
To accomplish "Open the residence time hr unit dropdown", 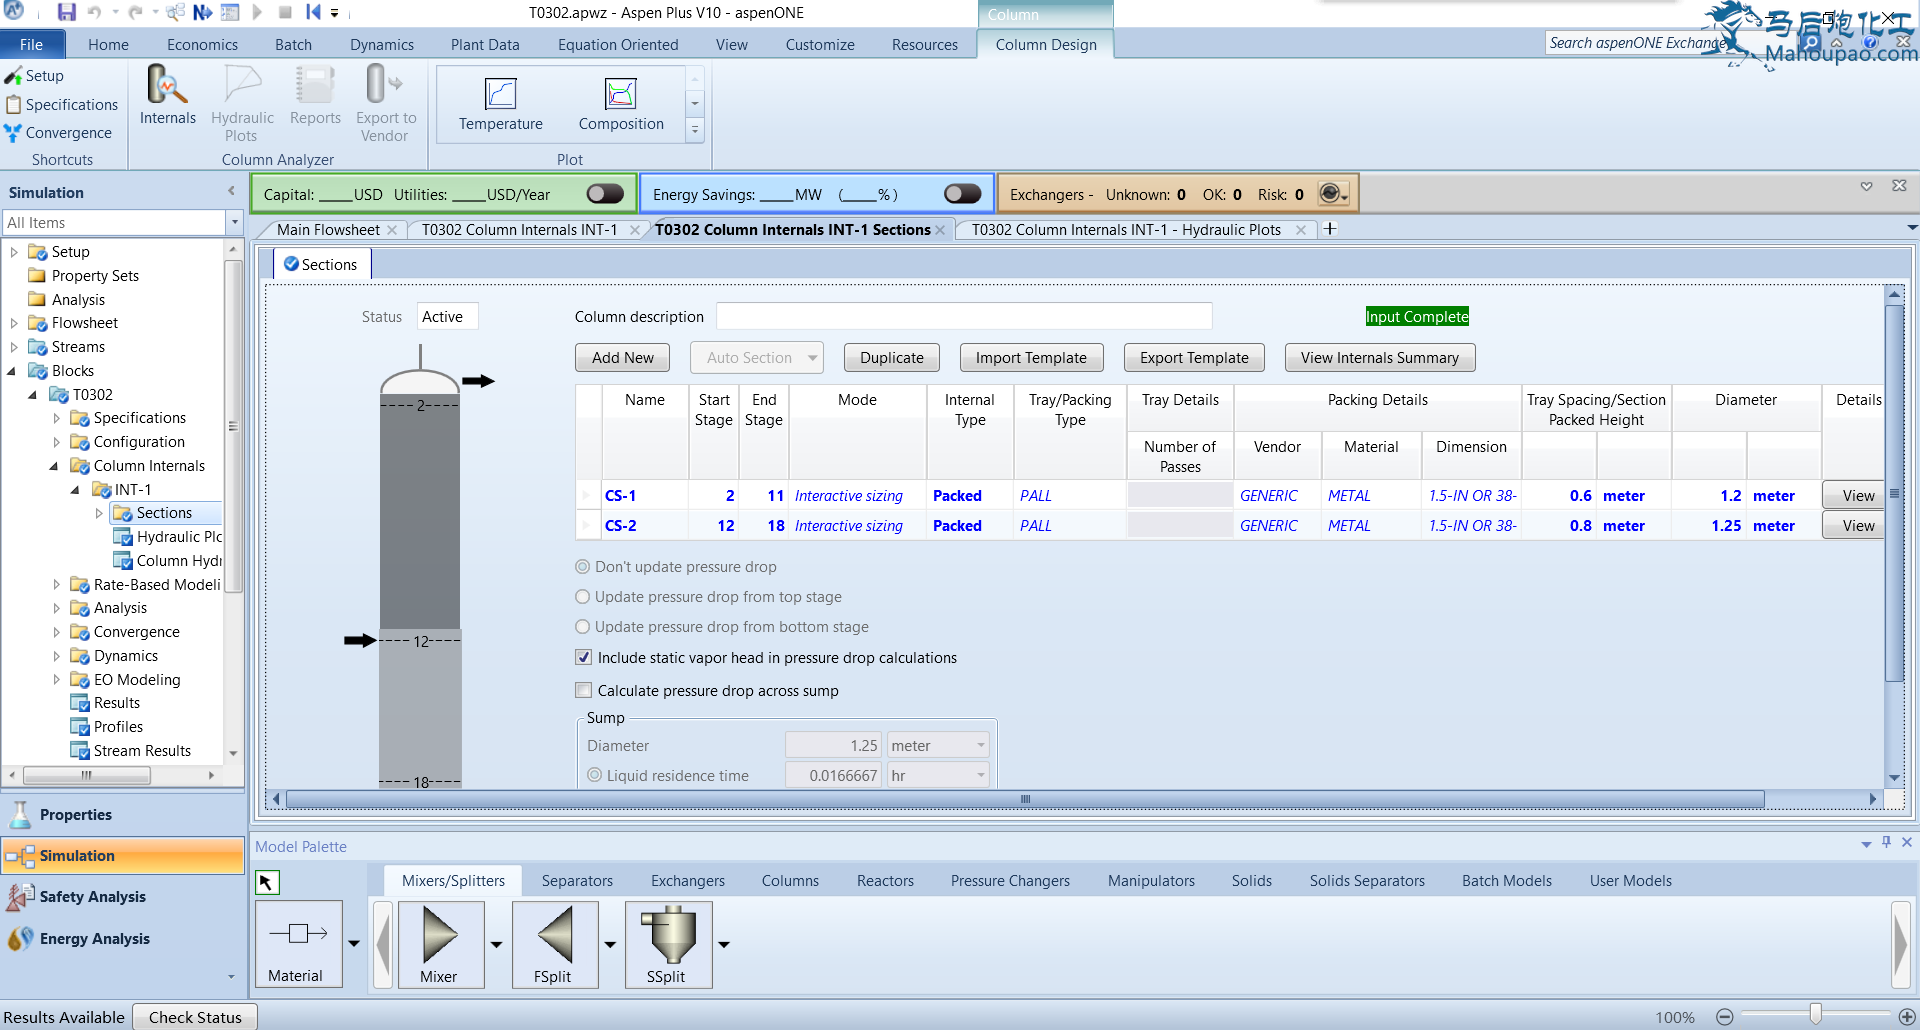I will click(980, 776).
